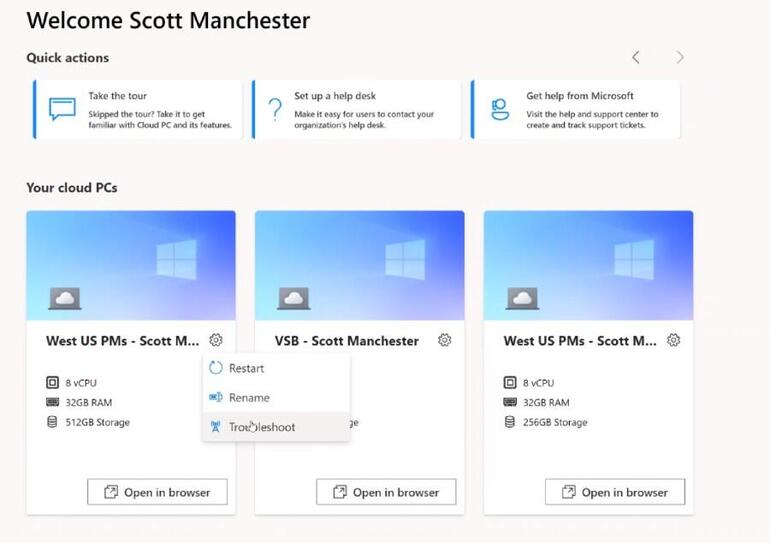
Task: Click Open in browser on 256GB Storage PC
Action: [x=615, y=492]
